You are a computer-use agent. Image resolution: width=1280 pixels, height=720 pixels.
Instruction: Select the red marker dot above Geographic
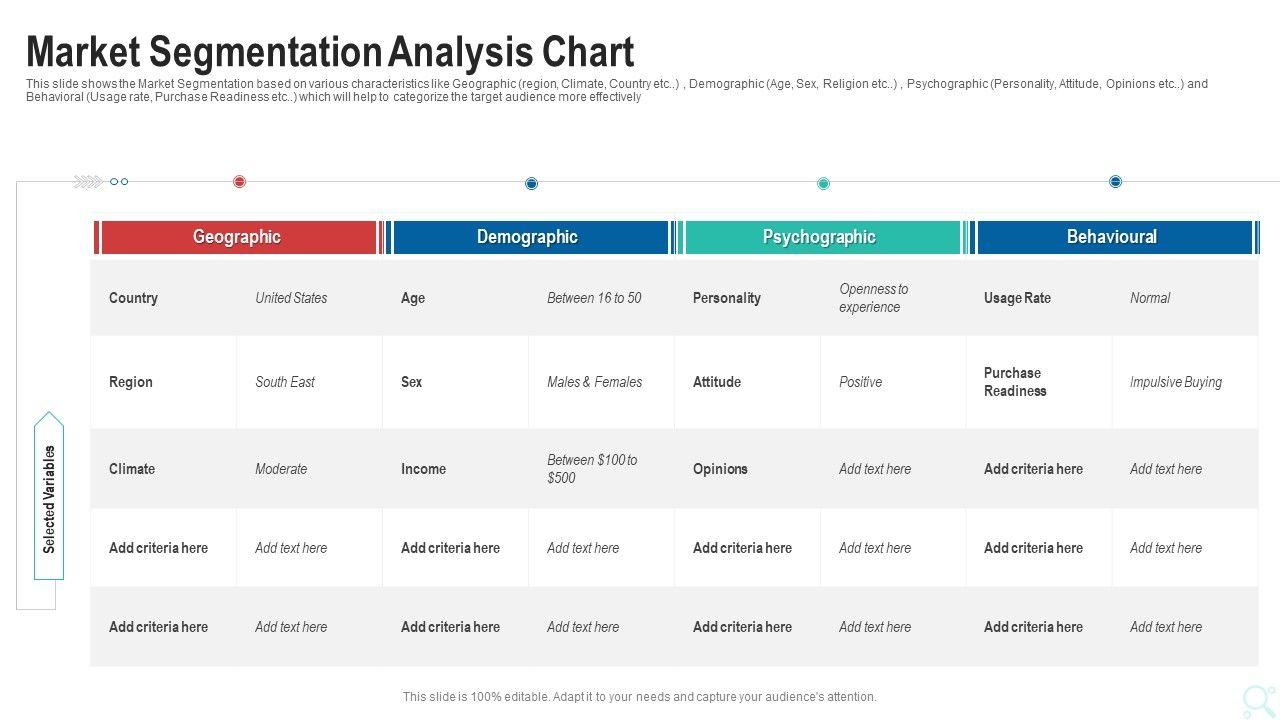pyautogui.click(x=239, y=182)
